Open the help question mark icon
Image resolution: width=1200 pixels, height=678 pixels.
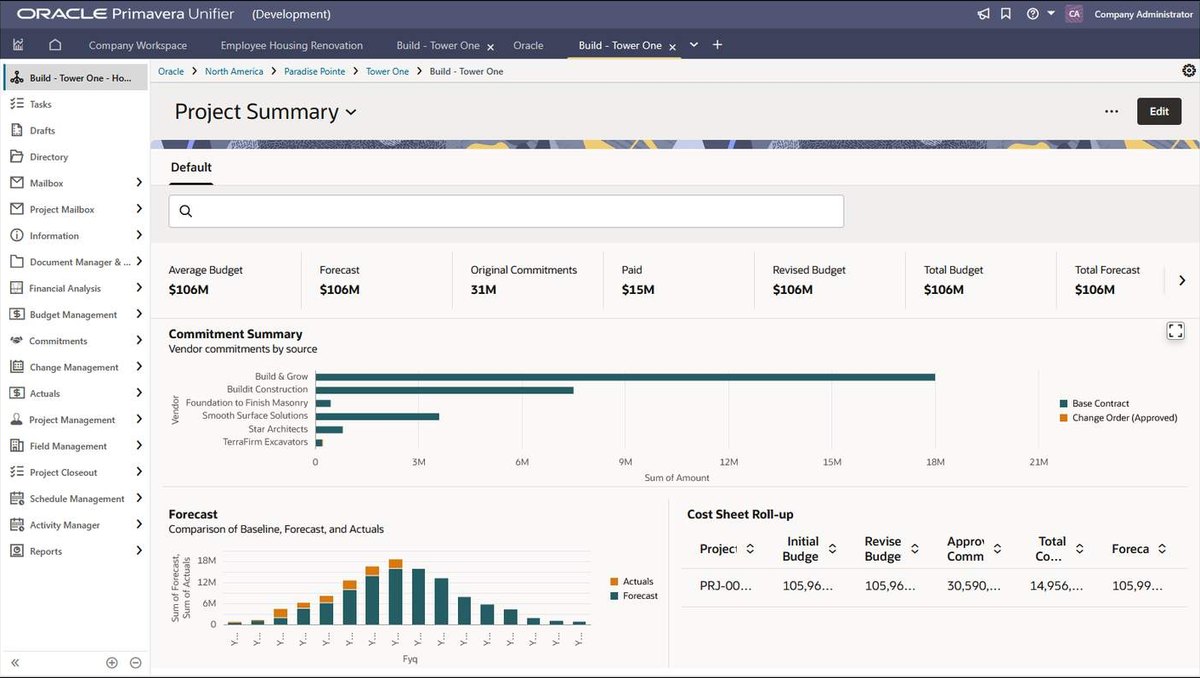tap(1032, 14)
